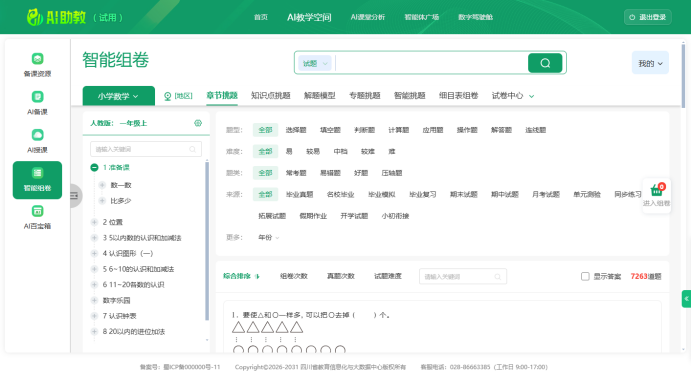This screenshot has width=691, height=378.
Task: Sort questions by 试题难度
Action: pos(387,276)
